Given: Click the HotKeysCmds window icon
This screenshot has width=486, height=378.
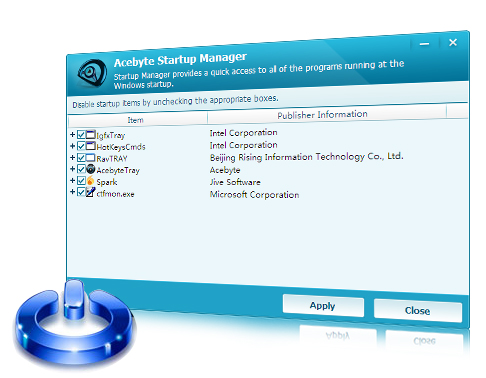Looking at the screenshot, I should tap(91, 146).
